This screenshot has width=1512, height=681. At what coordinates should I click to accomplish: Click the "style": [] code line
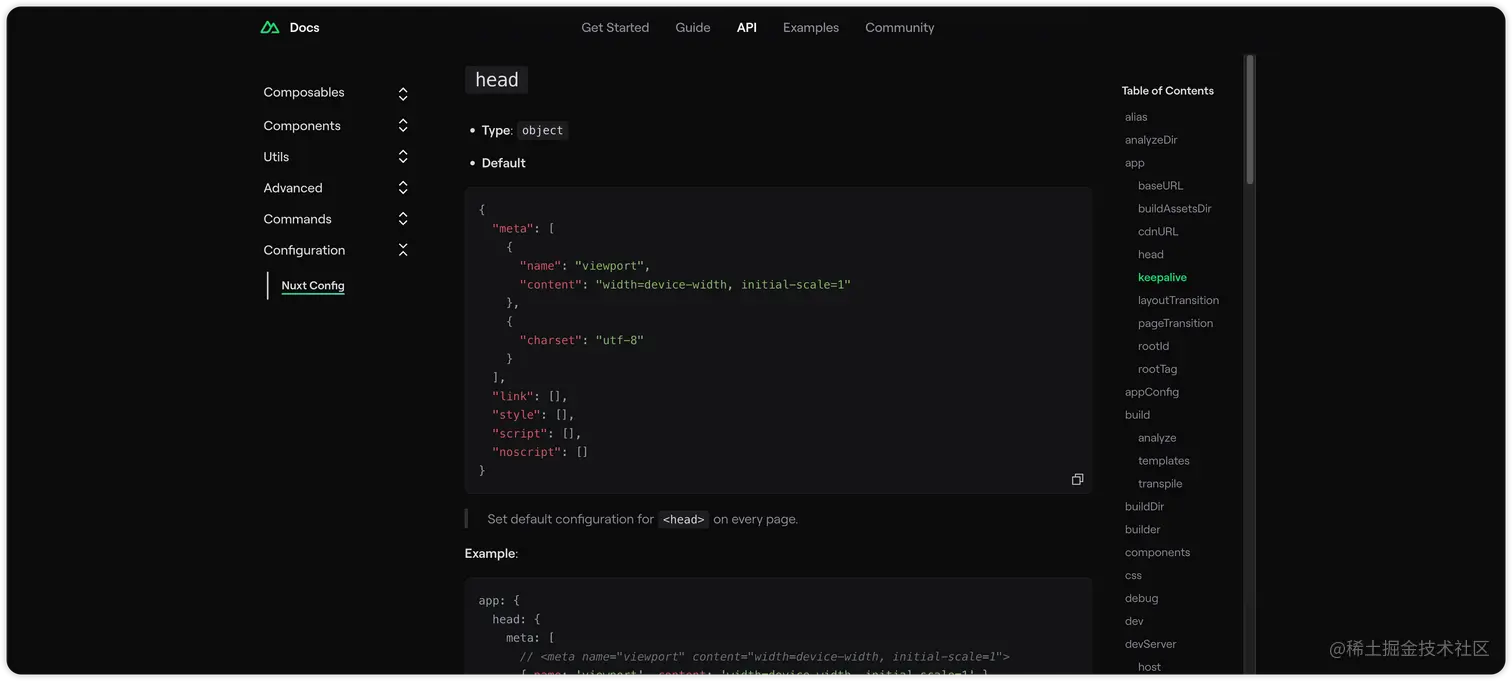pyautogui.click(x=533, y=415)
